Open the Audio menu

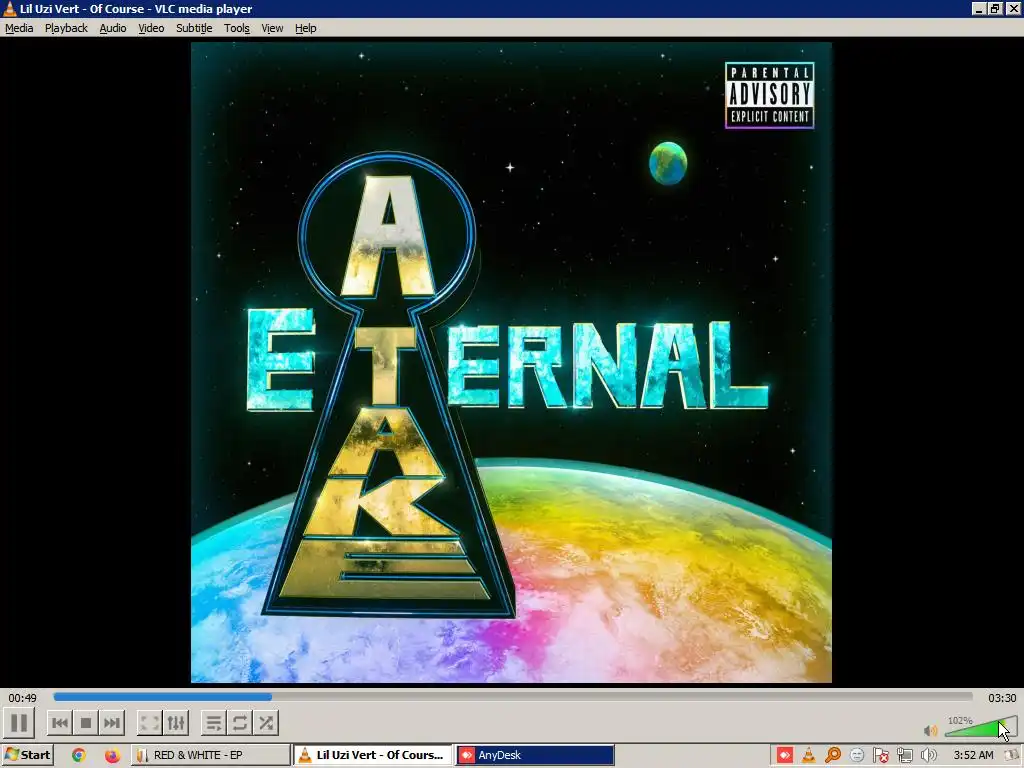(x=113, y=28)
